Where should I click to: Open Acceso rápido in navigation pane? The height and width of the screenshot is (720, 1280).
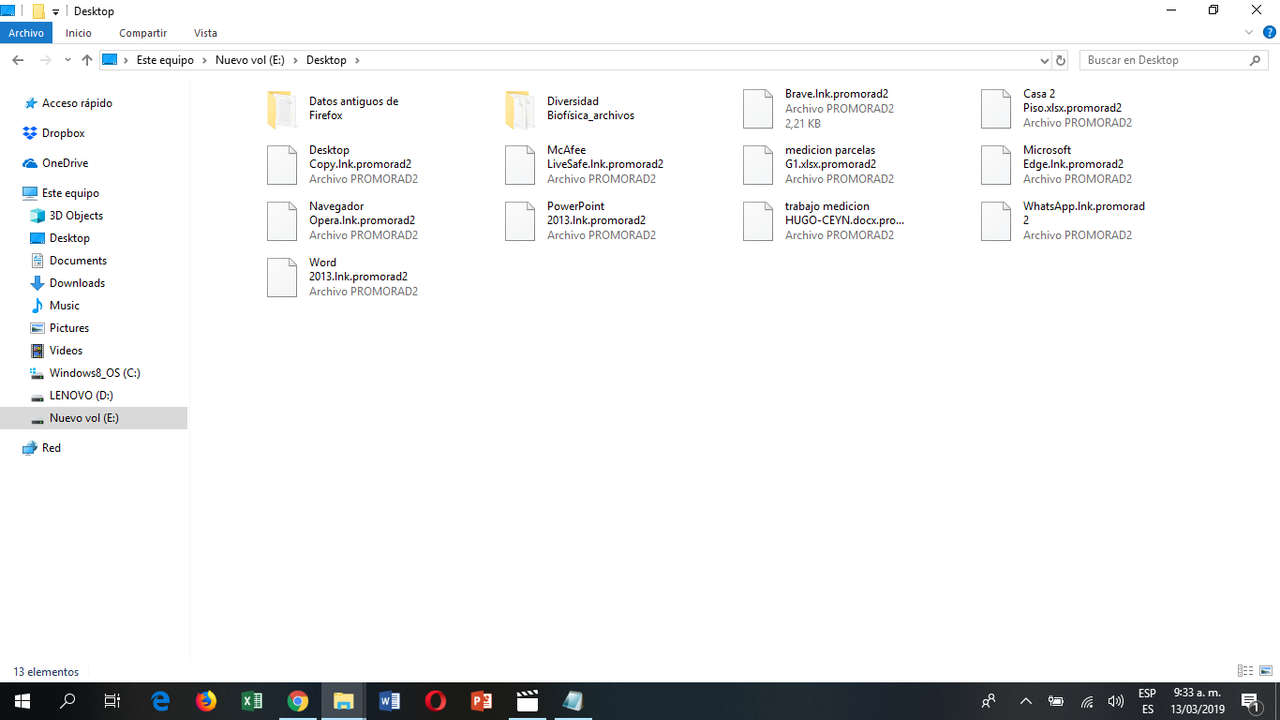point(77,103)
